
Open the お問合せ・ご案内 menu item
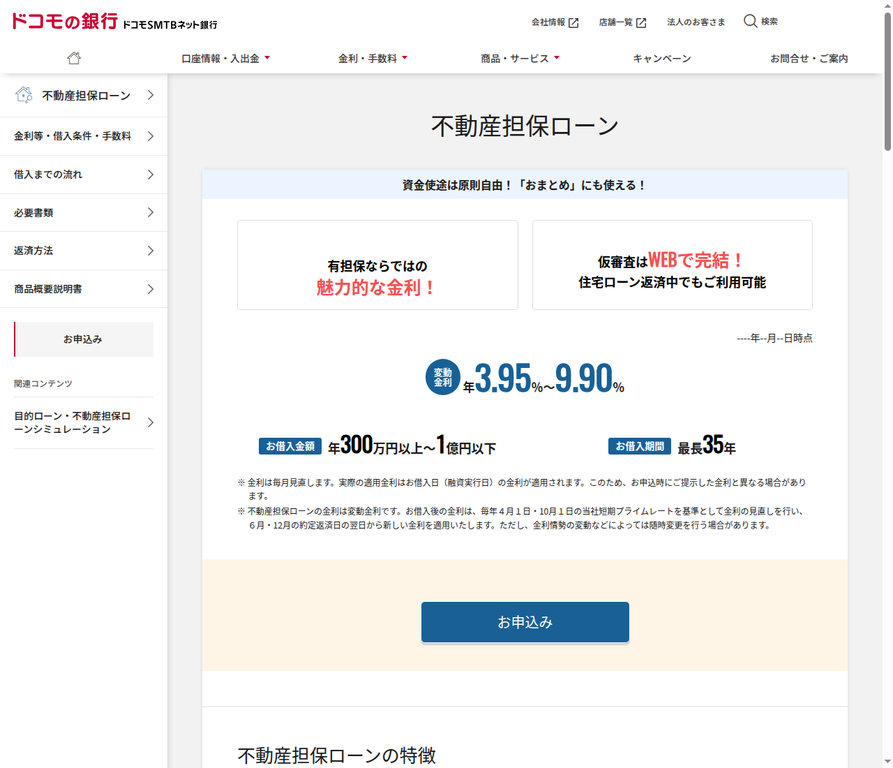pos(809,58)
